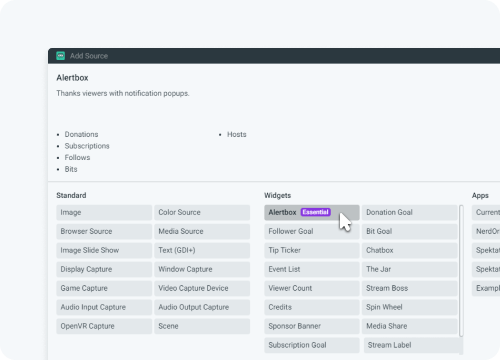The image size is (500, 360).
Task: Click the Hosts bullet item
Action: pos(237,134)
